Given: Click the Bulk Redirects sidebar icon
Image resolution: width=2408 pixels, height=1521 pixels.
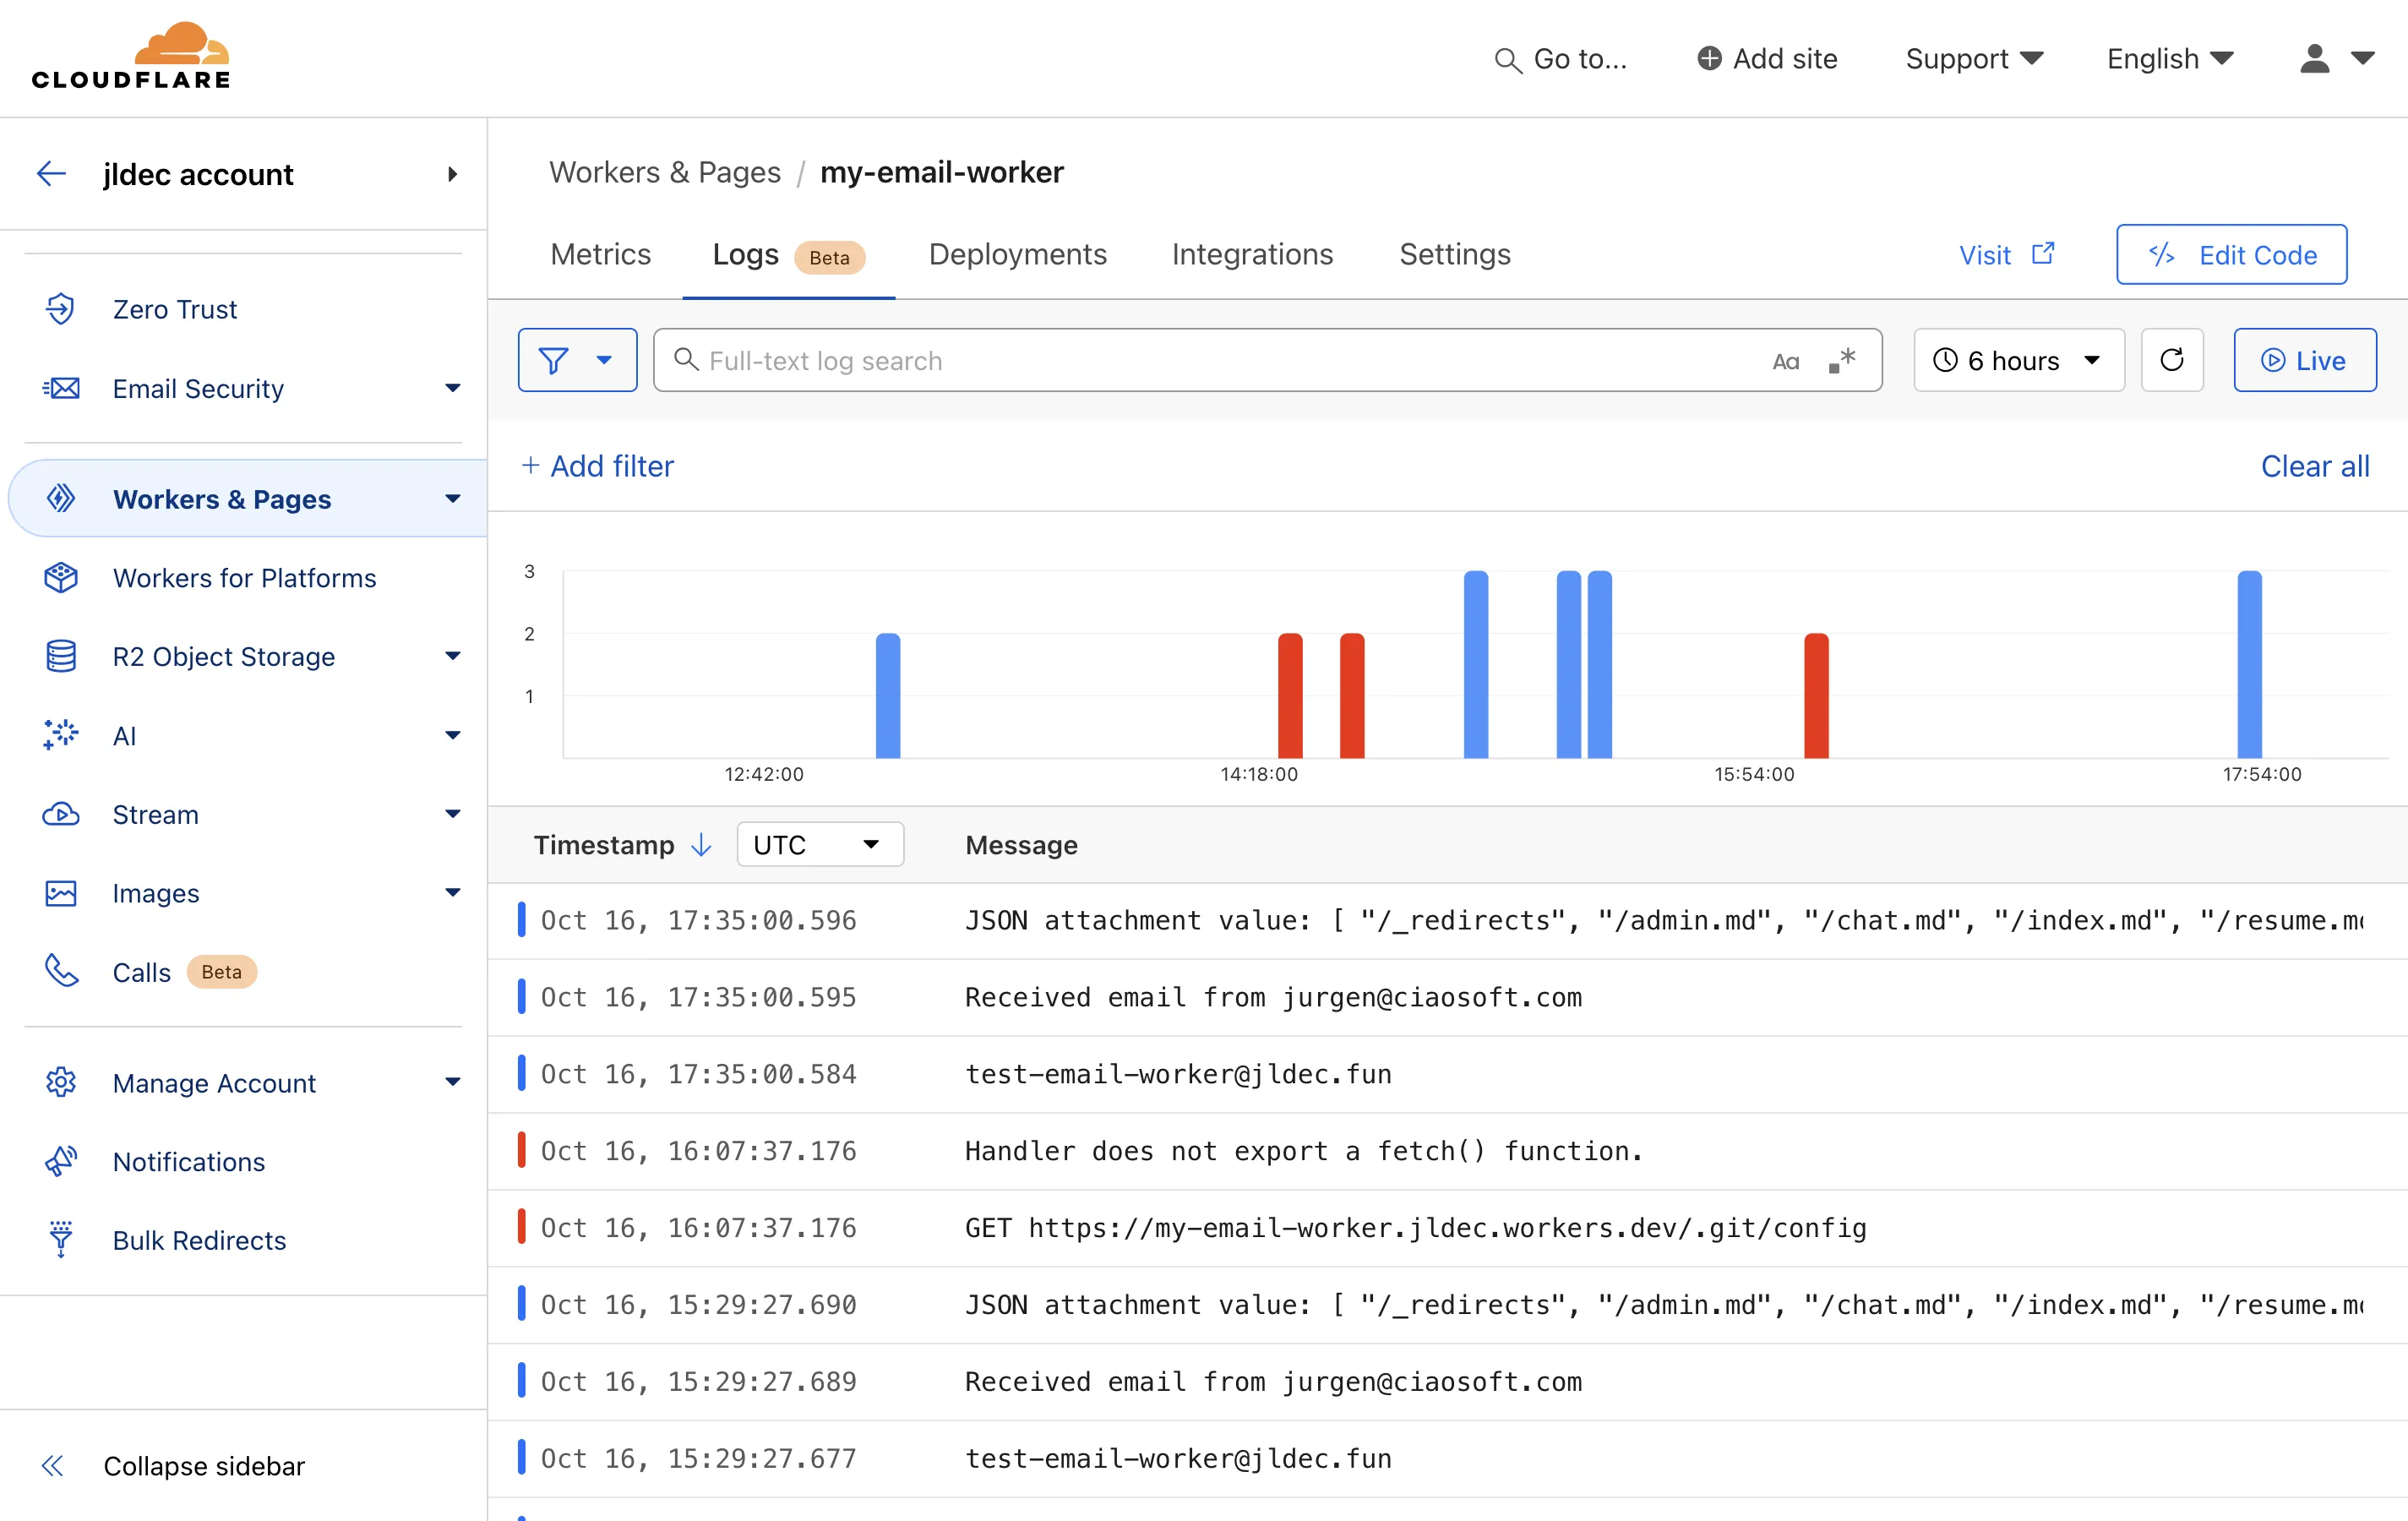Looking at the screenshot, I should 62,1240.
